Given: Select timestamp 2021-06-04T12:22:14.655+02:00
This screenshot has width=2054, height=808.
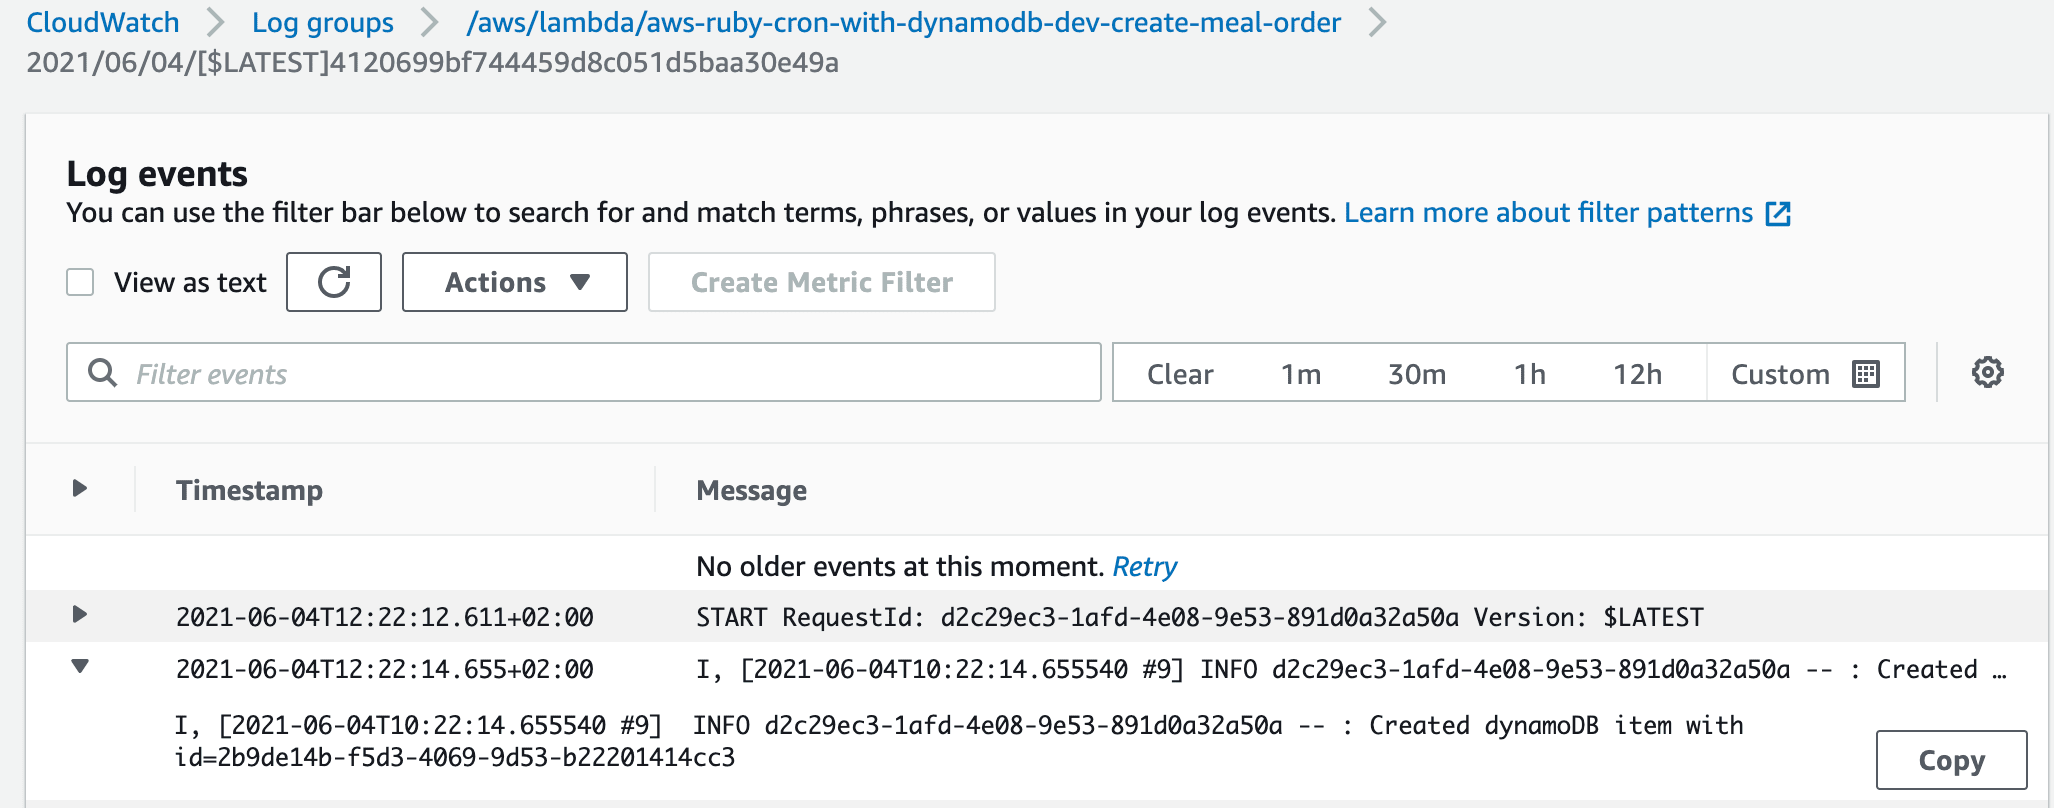Looking at the screenshot, I should point(385,669).
